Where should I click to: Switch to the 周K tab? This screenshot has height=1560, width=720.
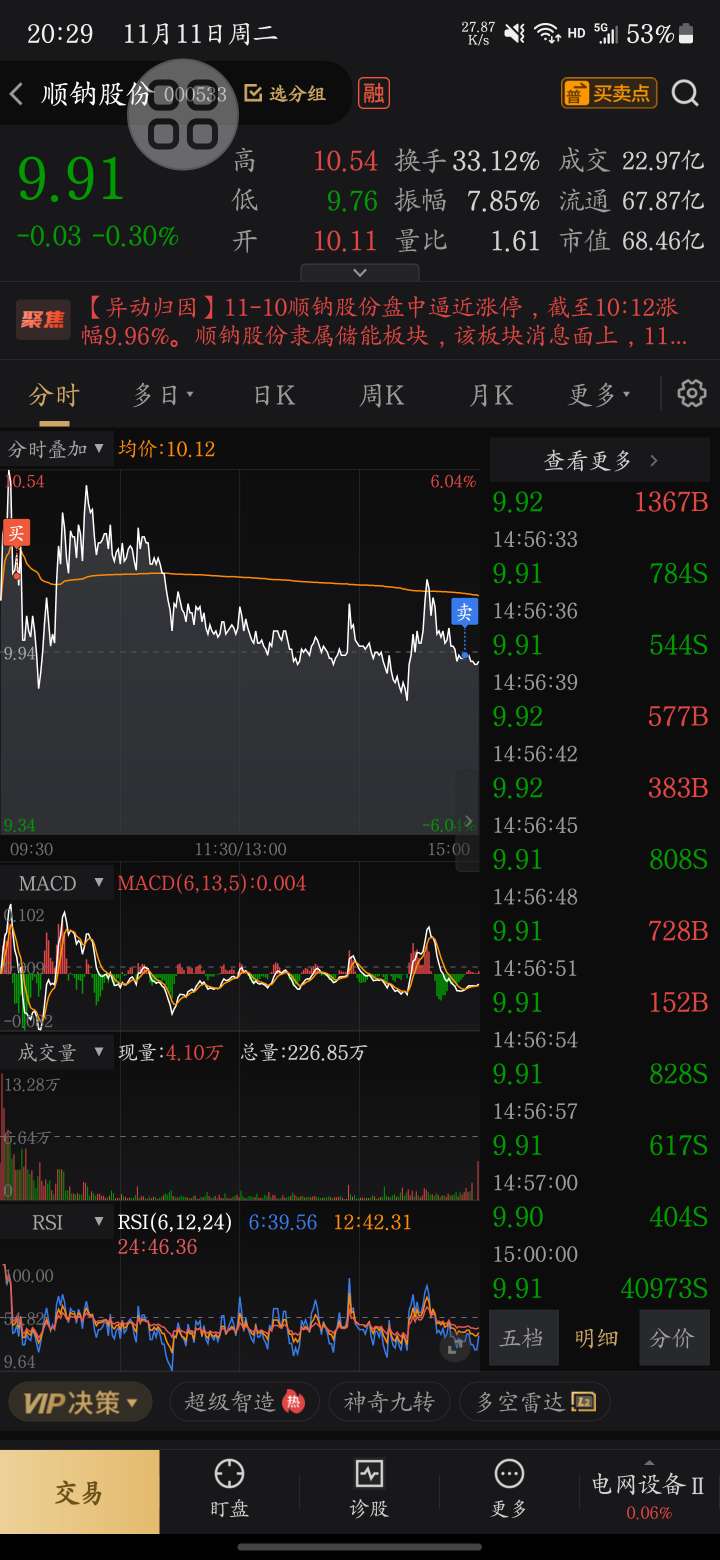click(382, 395)
